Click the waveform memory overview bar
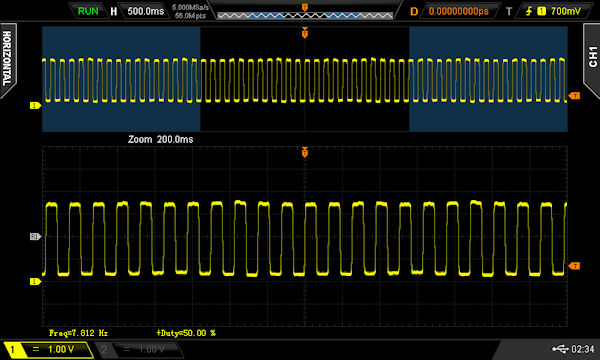Image resolution: width=600 pixels, height=360 pixels. tap(305, 16)
